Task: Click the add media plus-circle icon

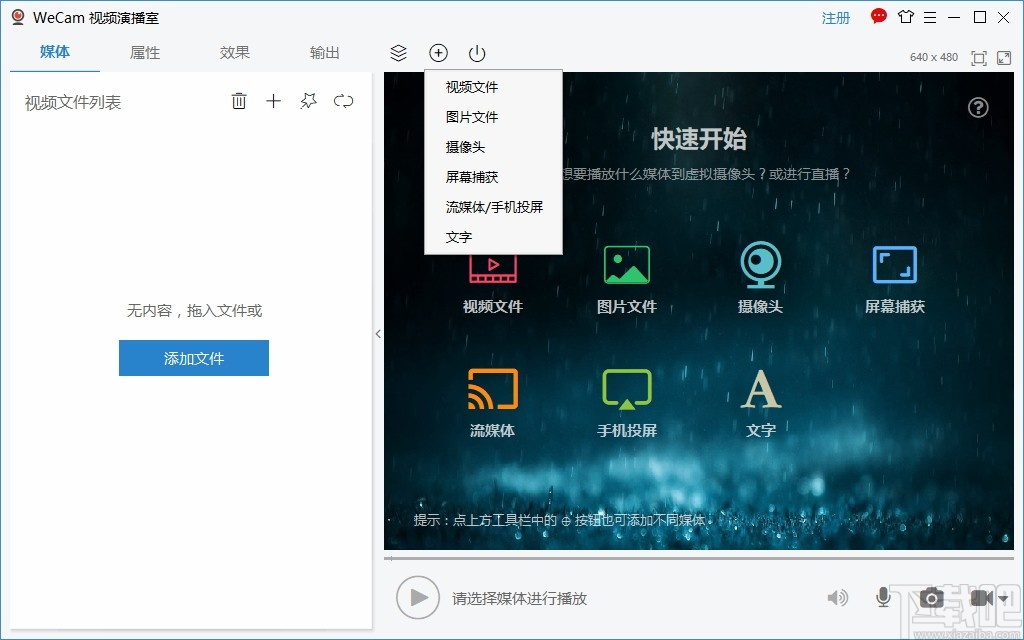Action: [x=438, y=53]
